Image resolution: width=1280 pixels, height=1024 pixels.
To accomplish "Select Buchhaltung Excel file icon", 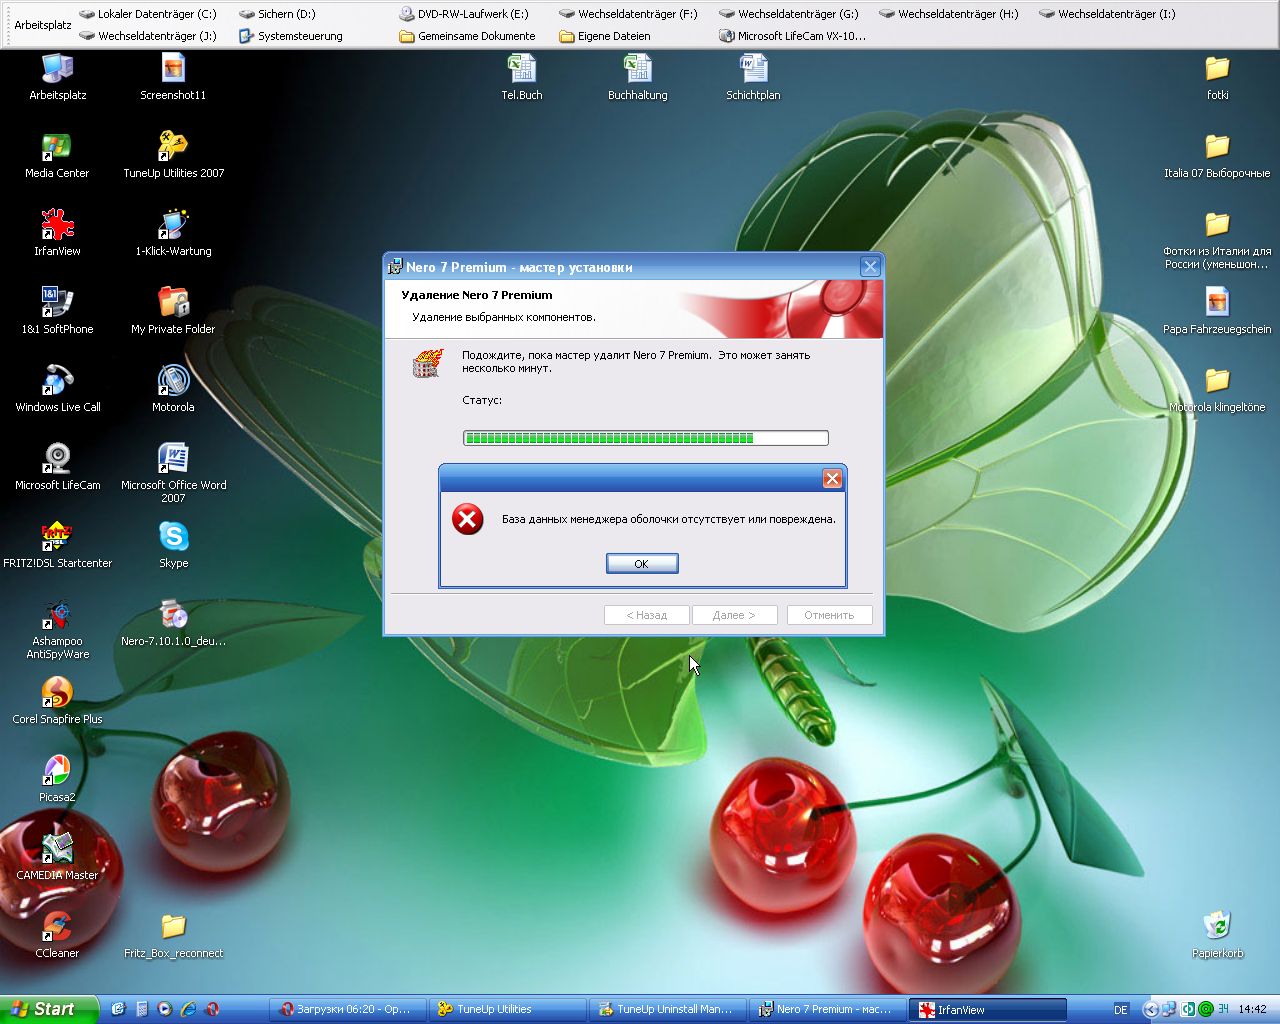I will [637, 77].
